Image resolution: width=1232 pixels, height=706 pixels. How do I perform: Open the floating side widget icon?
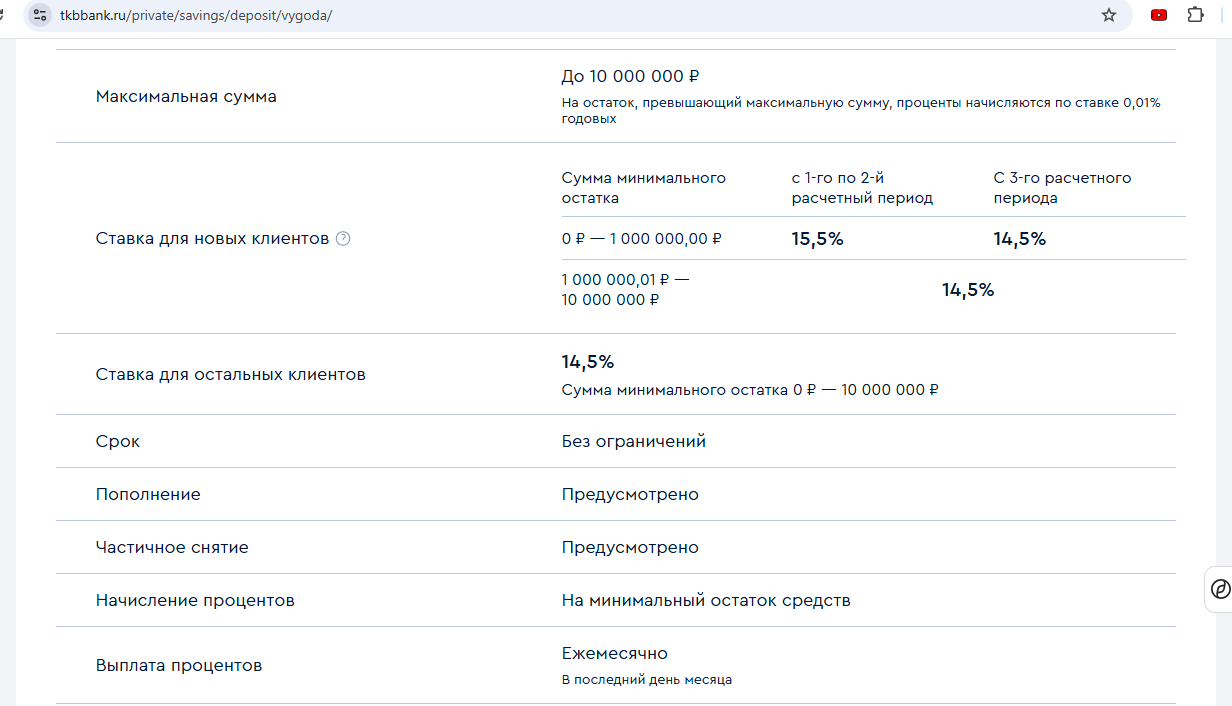point(1219,588)
